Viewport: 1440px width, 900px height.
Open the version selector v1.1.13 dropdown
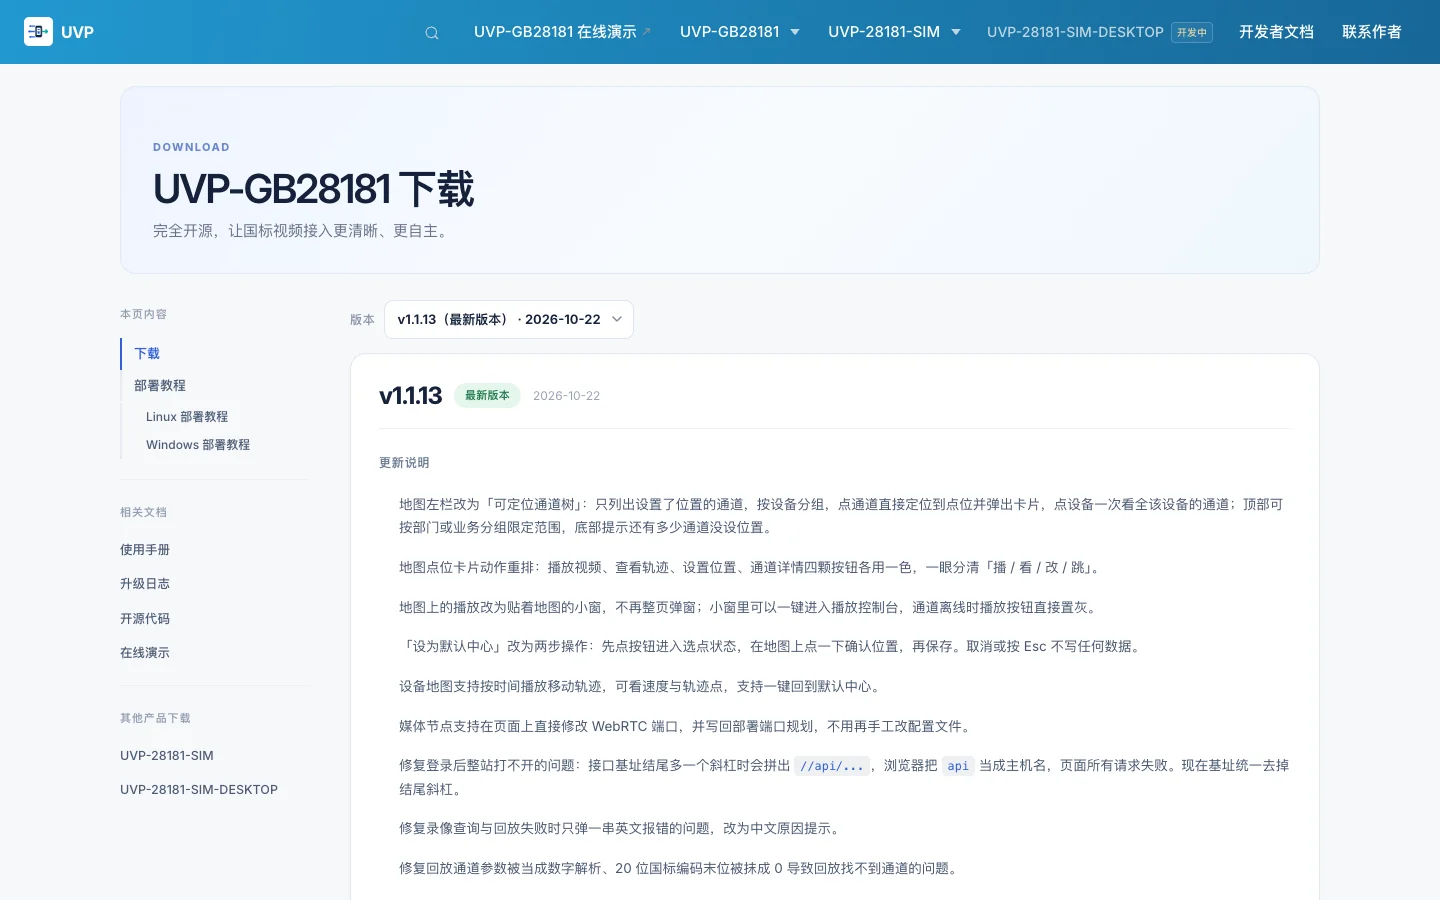click(509, 319)
